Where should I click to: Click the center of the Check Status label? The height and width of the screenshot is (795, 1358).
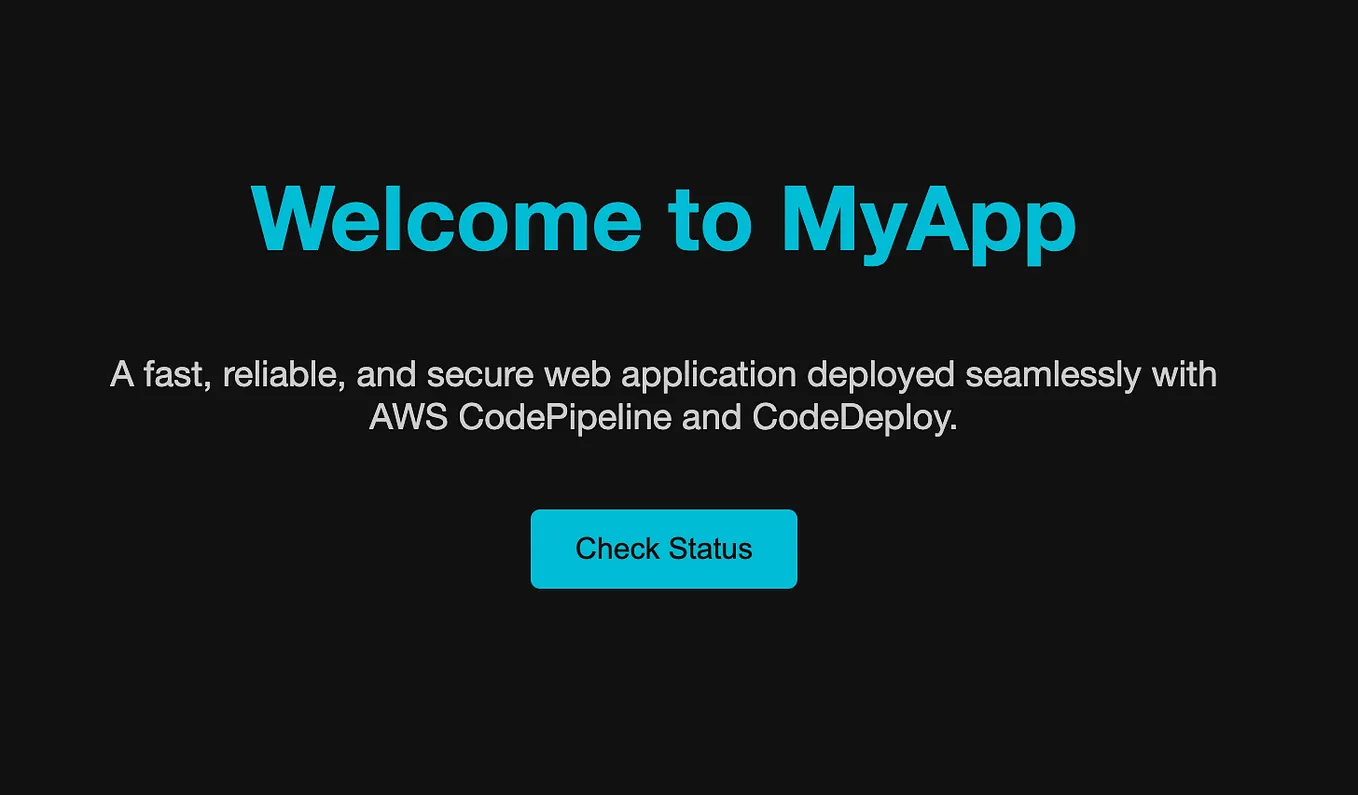coord(663,548)
